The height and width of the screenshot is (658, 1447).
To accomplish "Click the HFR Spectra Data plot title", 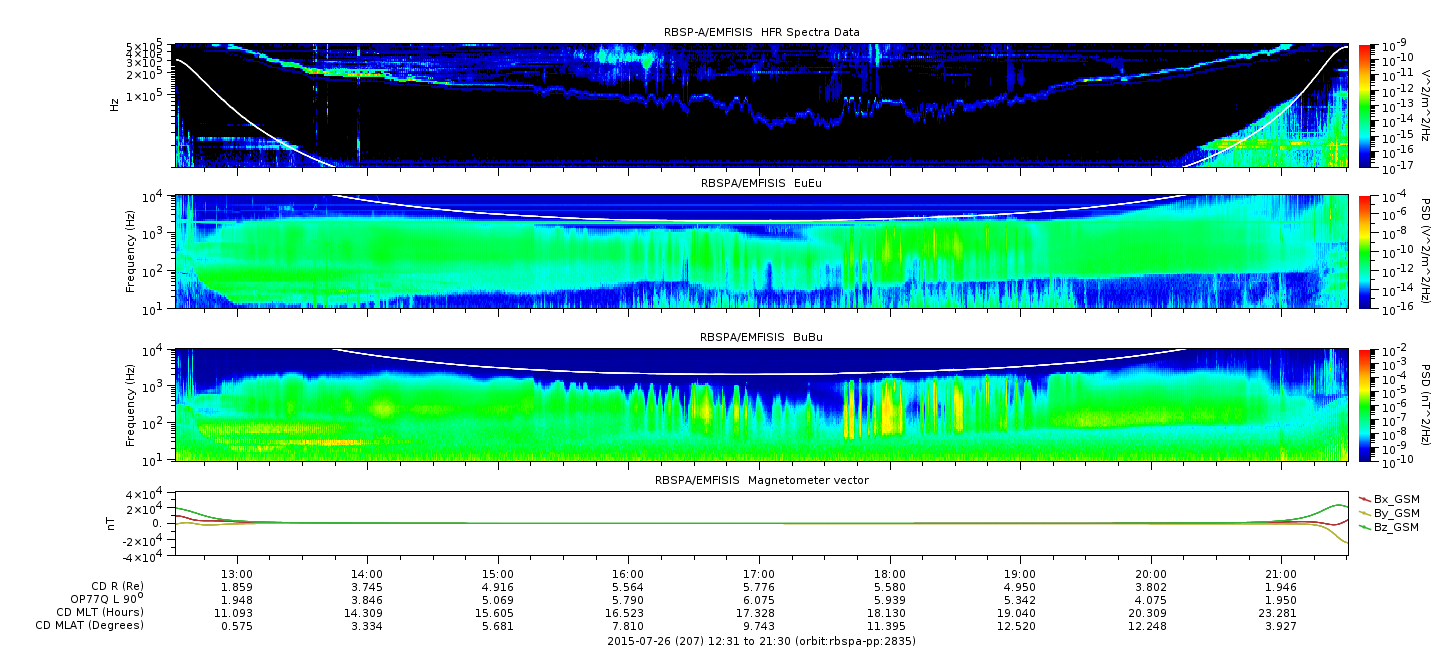I will click(761, 33).
